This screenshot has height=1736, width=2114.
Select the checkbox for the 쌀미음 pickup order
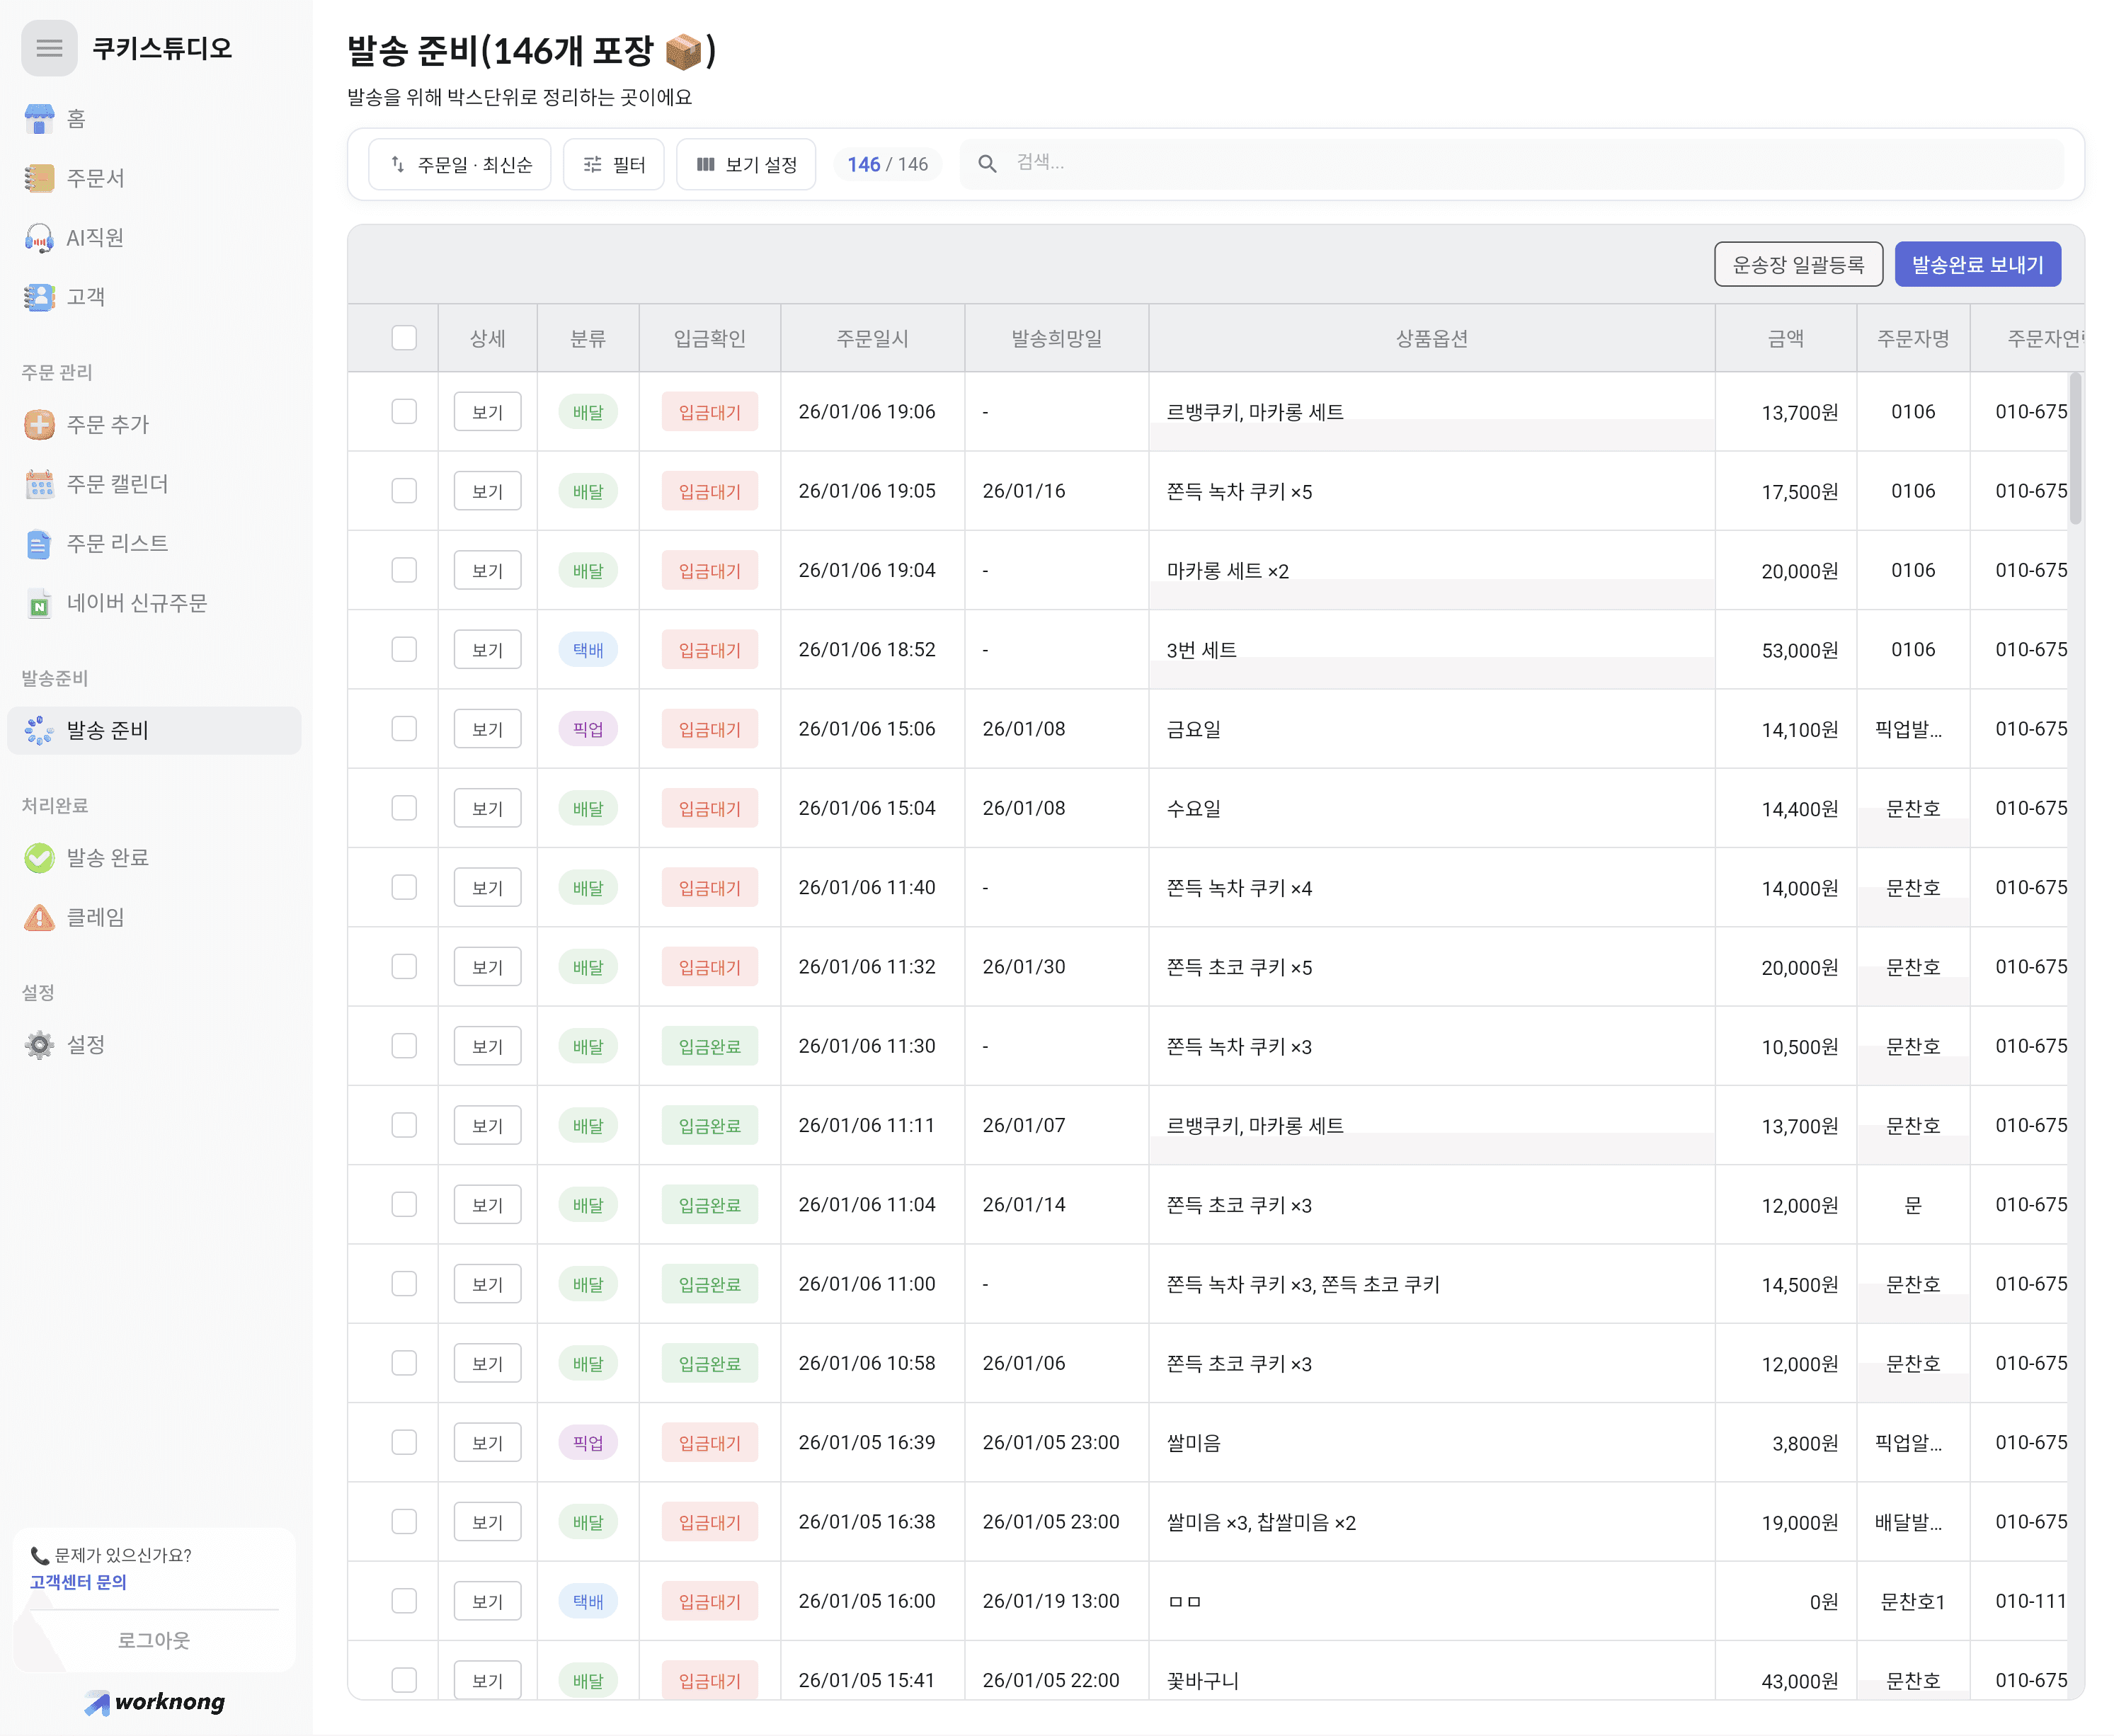click(404, 1442)
